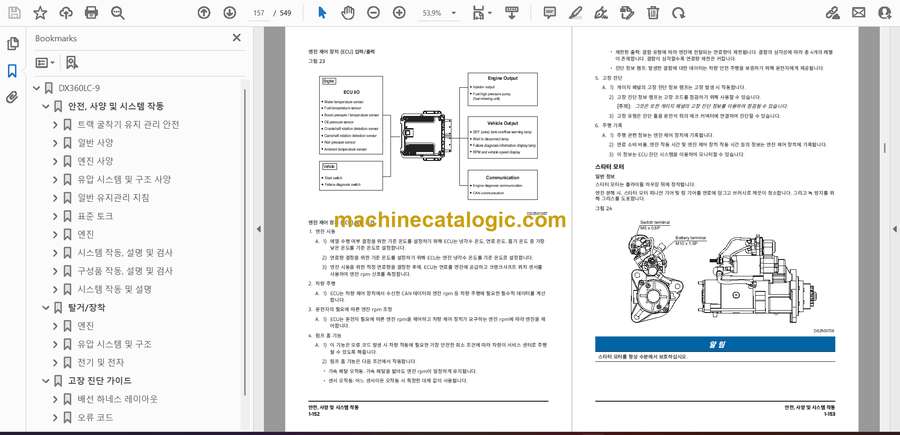Click the send by email icon
The image size is (900, 435).
pos(859,13)
